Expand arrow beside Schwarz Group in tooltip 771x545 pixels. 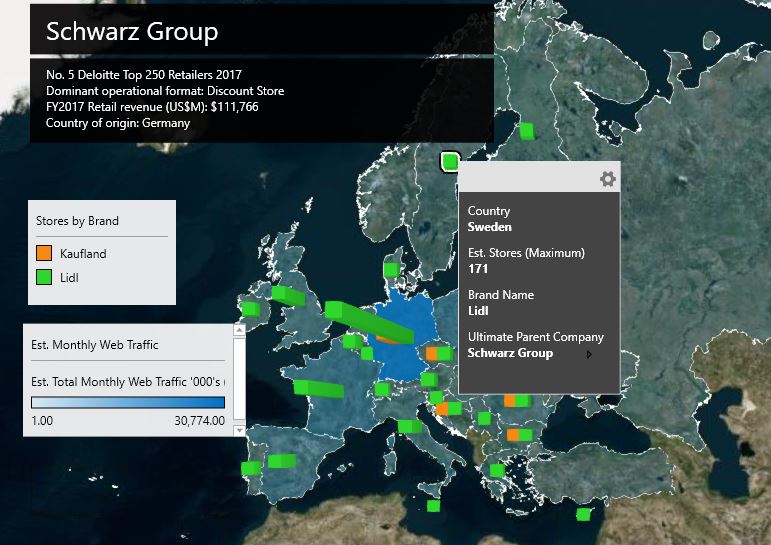[589, 354]
